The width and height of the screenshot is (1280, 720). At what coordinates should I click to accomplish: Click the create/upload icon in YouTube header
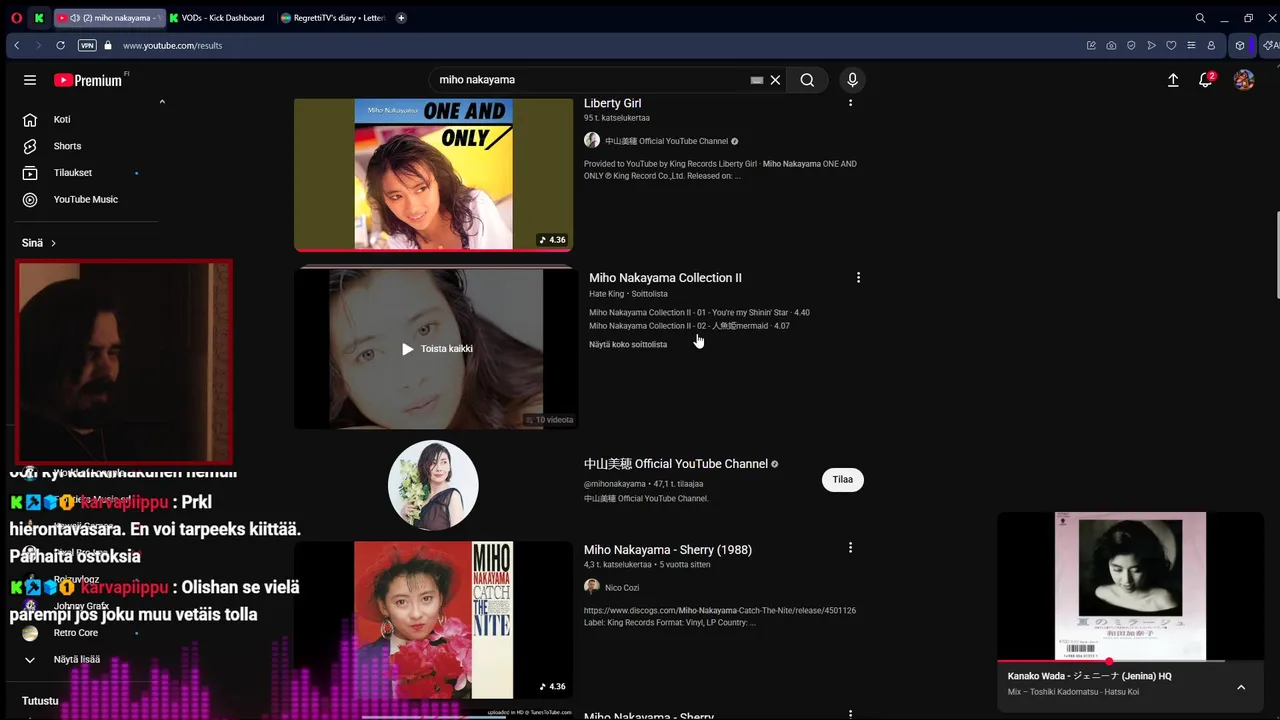tap(1173, 80)
